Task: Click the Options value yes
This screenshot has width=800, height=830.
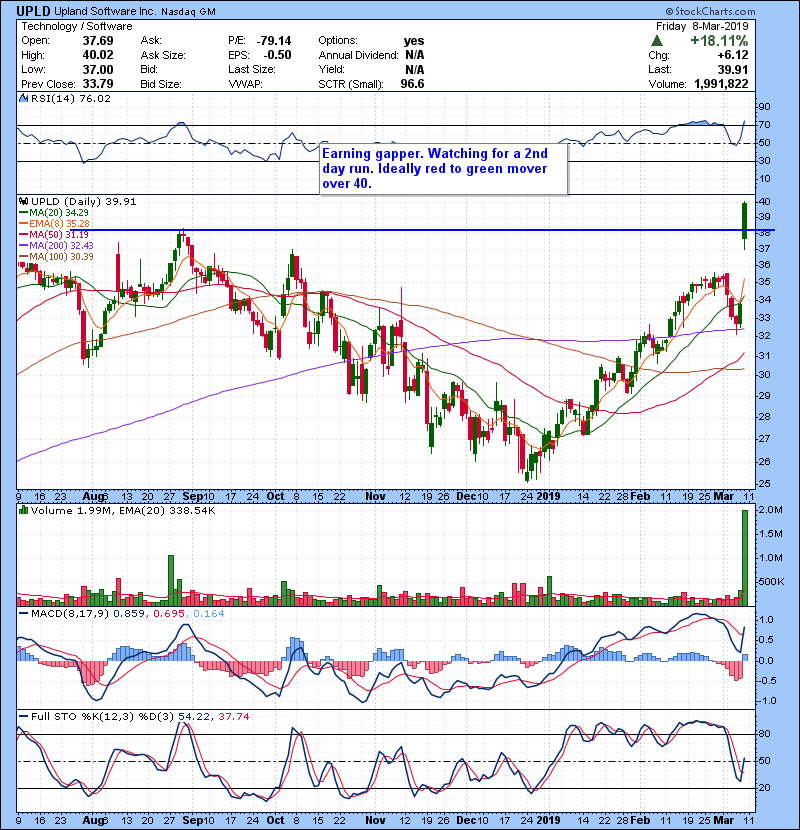Action: coord(414,41)
